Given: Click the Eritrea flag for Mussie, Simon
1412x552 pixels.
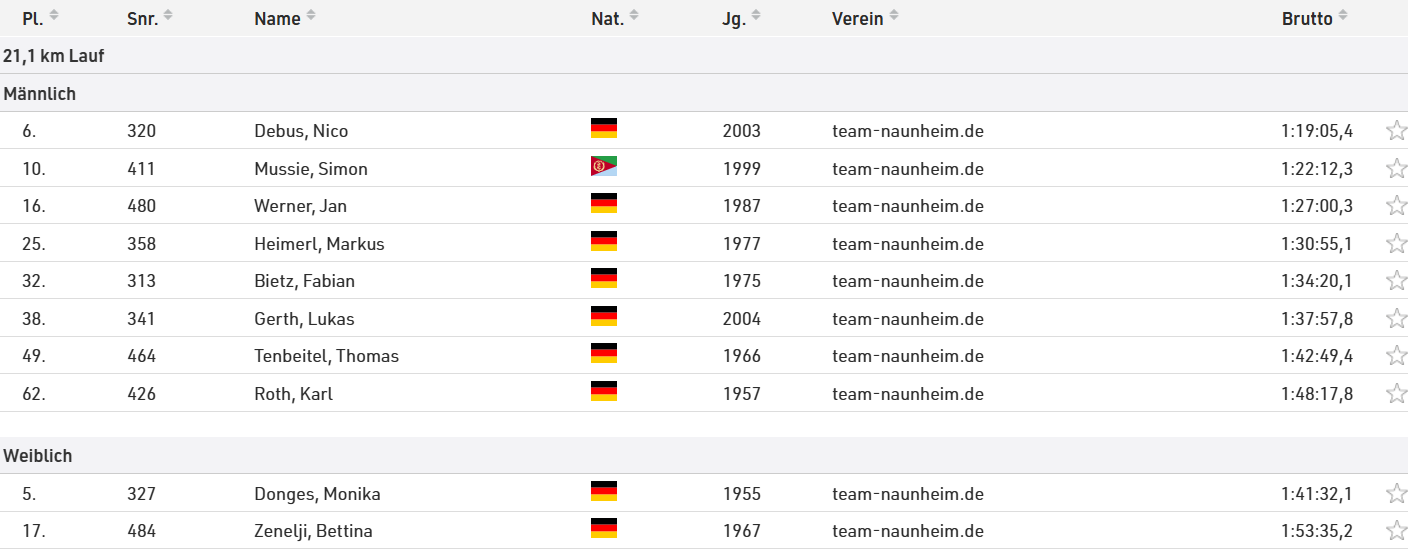Looking at the screenshot, I should point(604,167).
